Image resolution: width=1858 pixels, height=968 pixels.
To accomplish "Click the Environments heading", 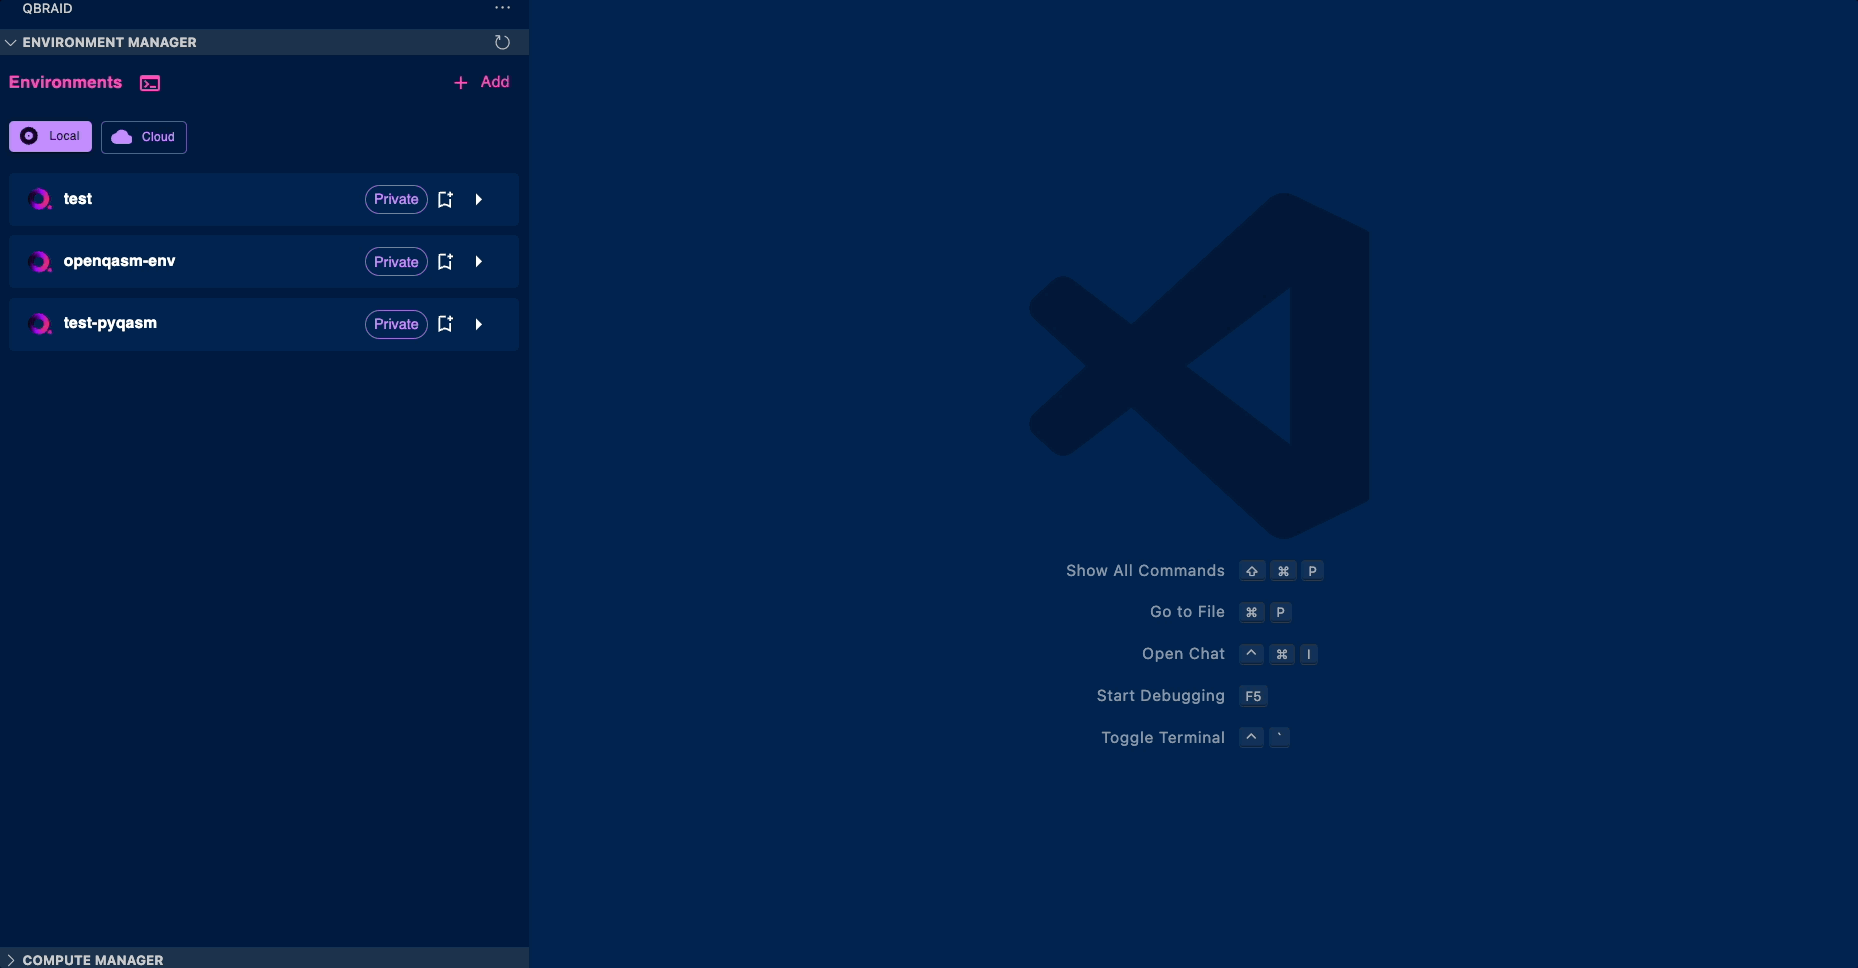I will [x=65, y=82].
